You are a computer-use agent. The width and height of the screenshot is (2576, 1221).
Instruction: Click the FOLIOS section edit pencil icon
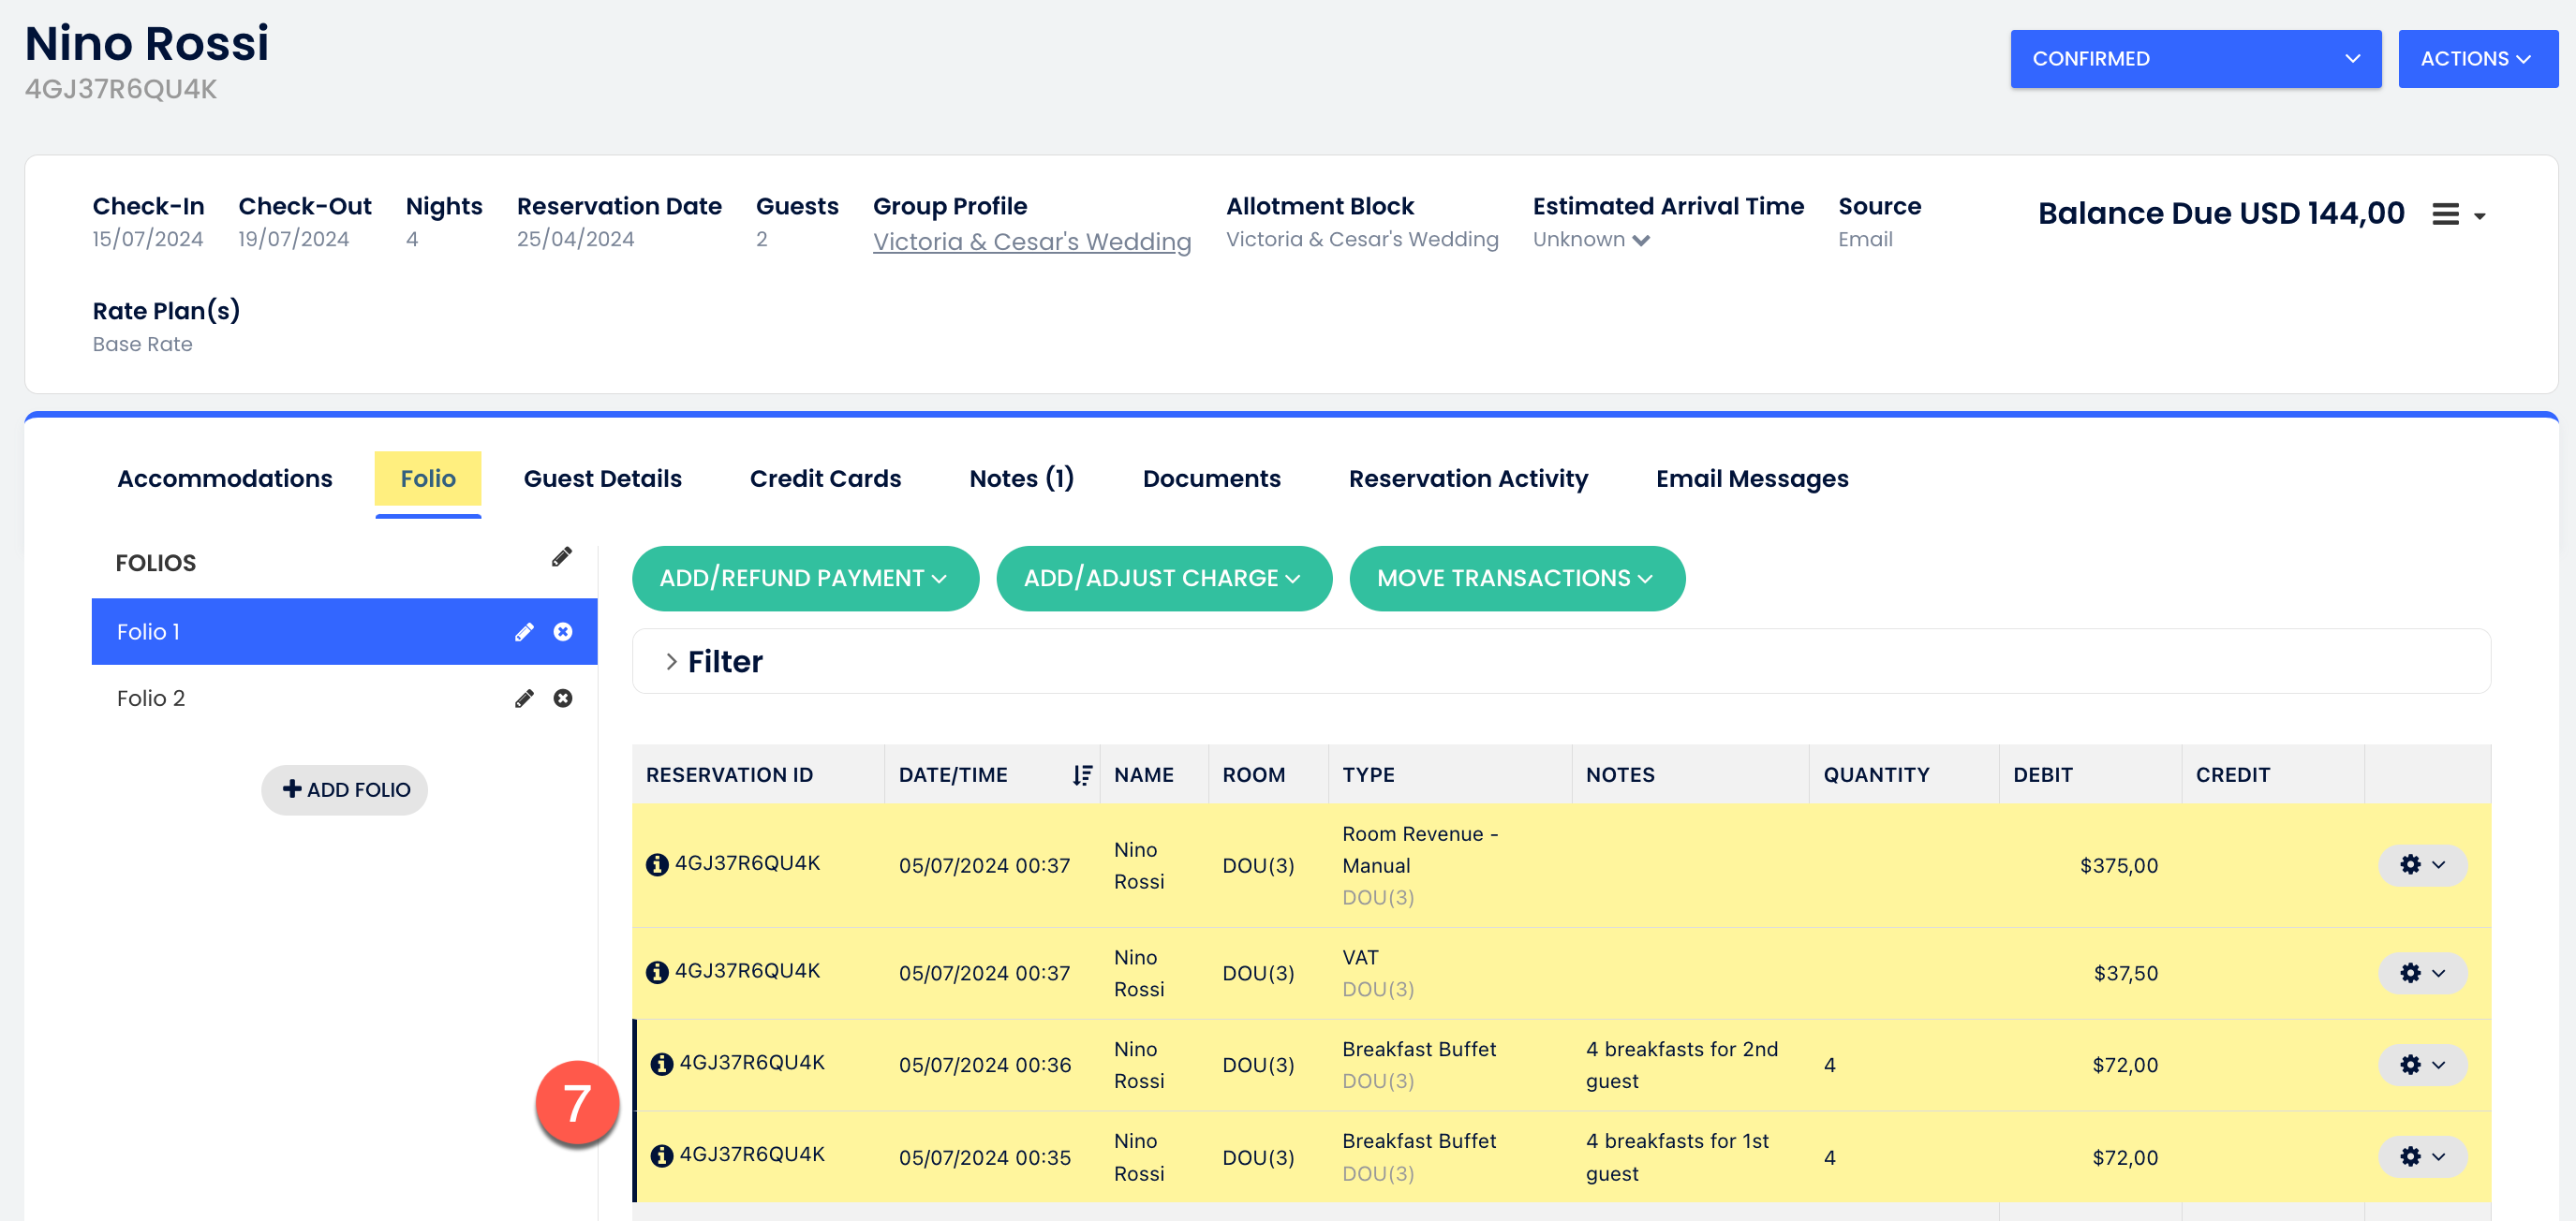pos(561,557)
